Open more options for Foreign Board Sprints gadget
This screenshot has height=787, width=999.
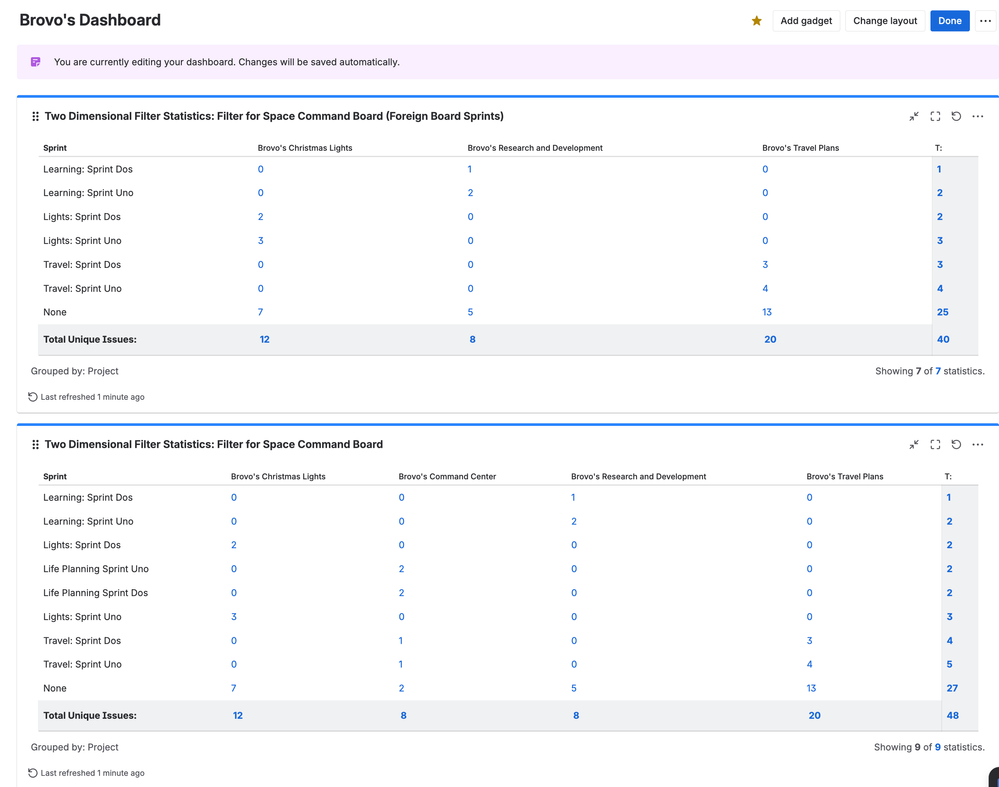[977, 116]
